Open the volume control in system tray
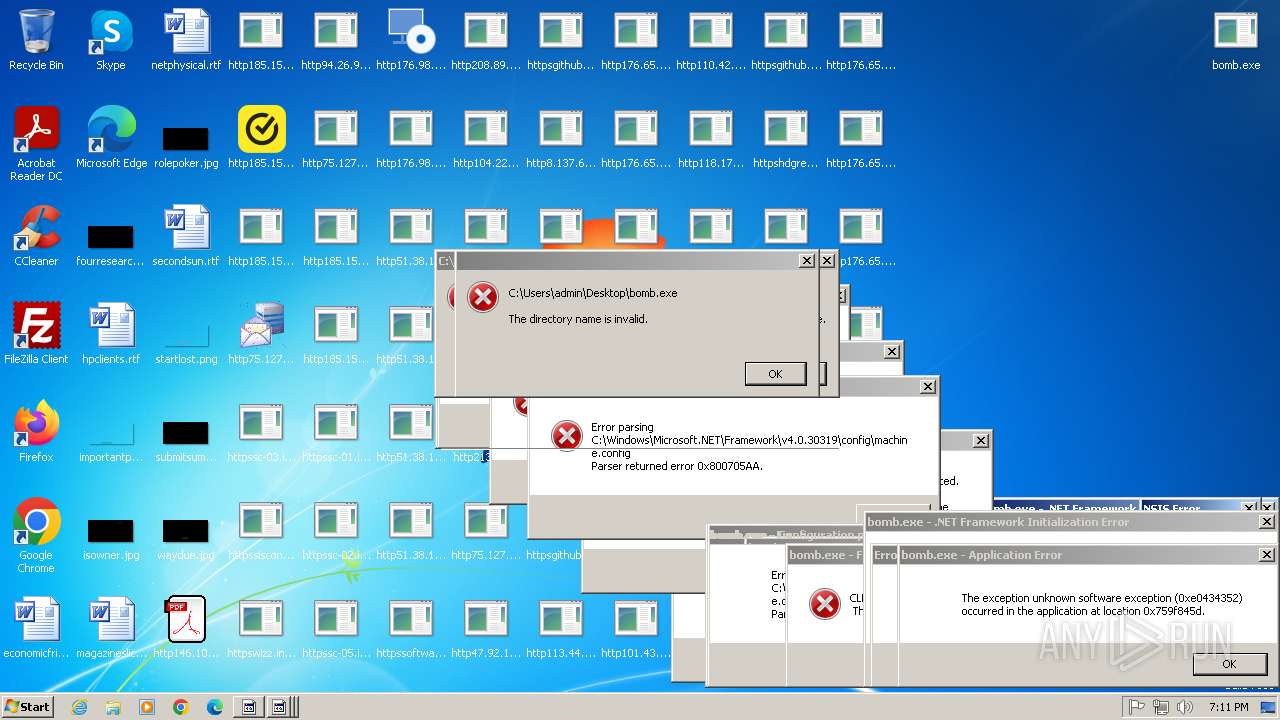 (x=1187, y=707)
